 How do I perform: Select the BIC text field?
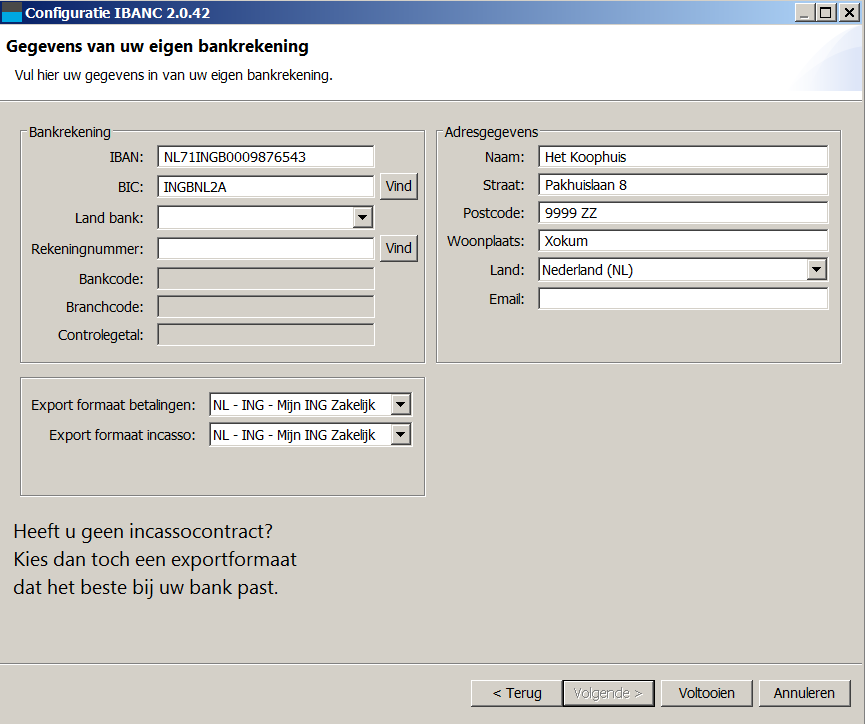265,186
